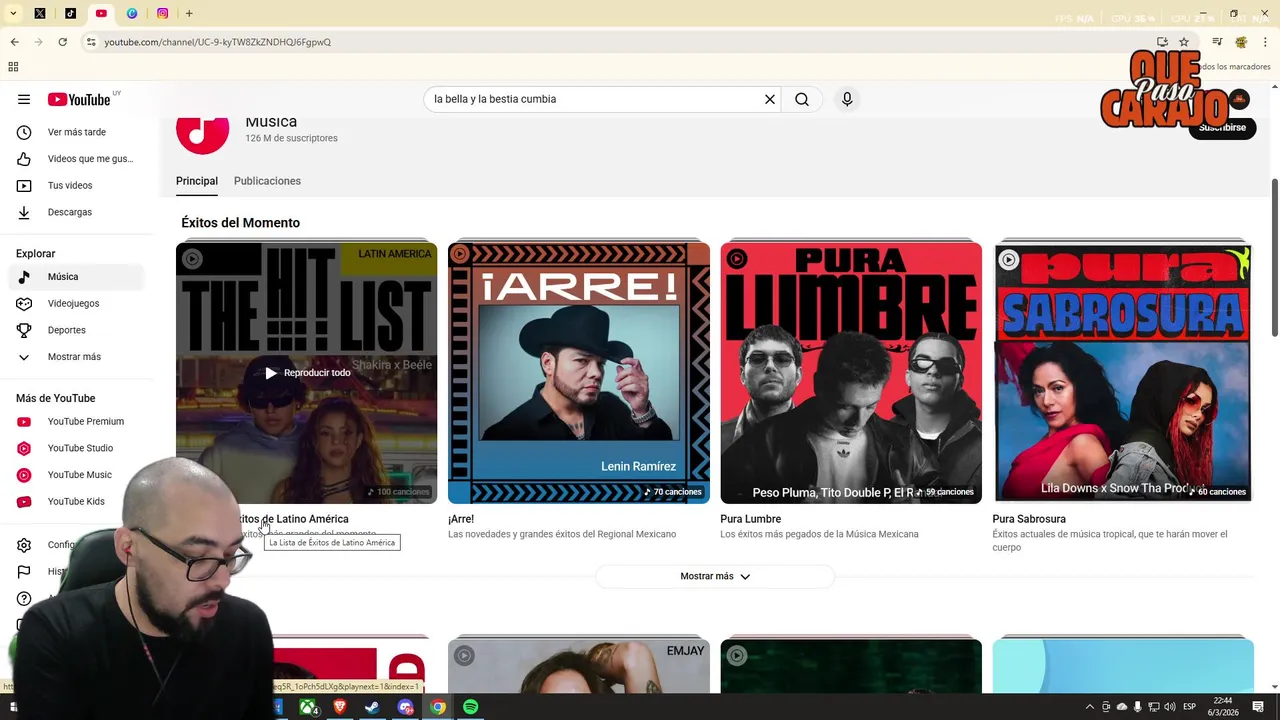The width and height of the screenshot is (1280, 720).
Task: Go back in browser history
Action: 14,42
